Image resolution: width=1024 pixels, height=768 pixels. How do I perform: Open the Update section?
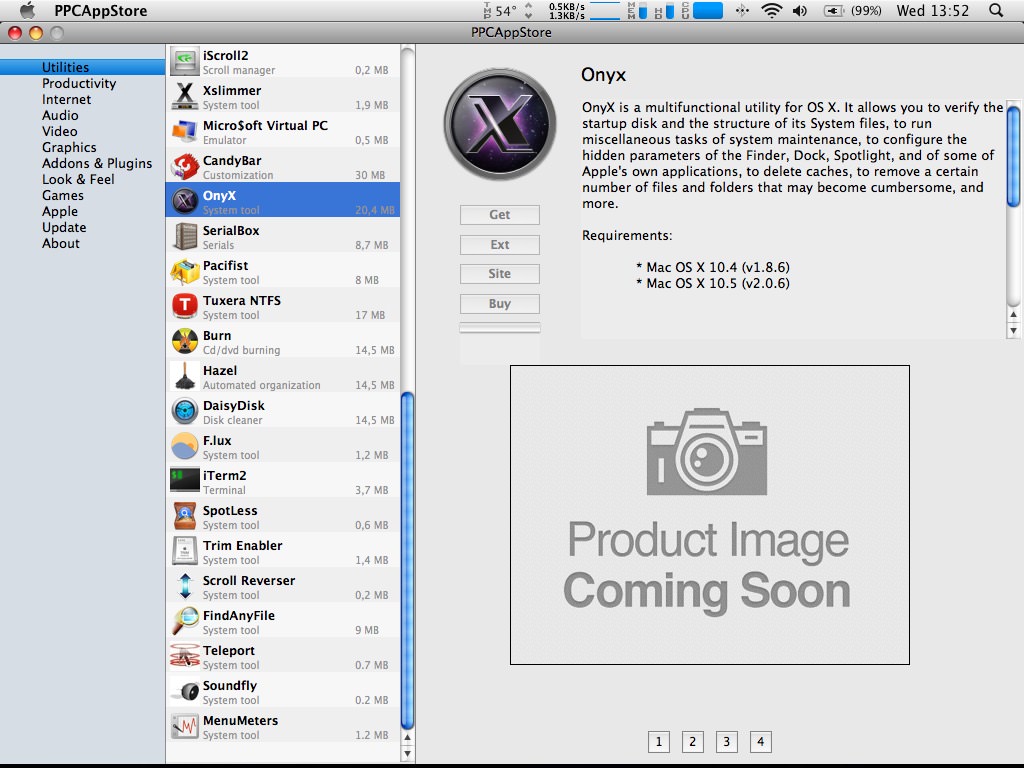(64, 227)
